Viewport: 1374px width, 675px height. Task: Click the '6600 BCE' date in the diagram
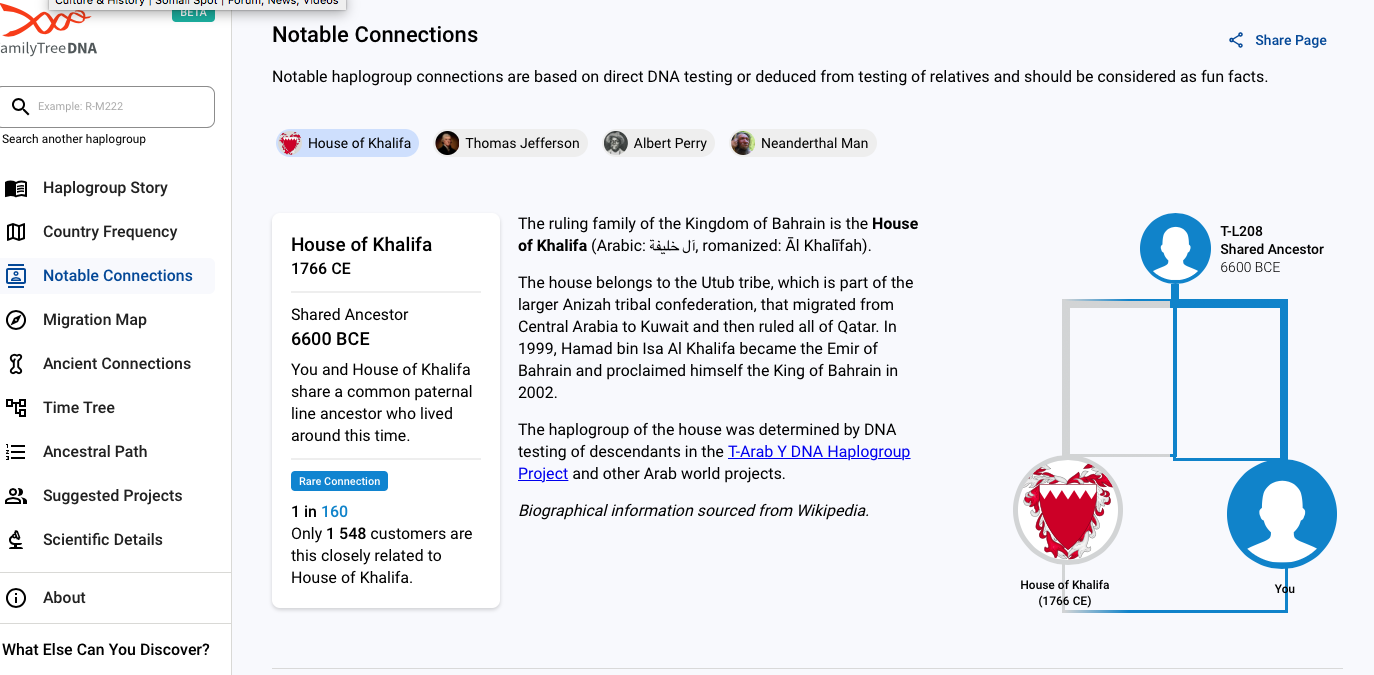click(x=1250, y=267)
